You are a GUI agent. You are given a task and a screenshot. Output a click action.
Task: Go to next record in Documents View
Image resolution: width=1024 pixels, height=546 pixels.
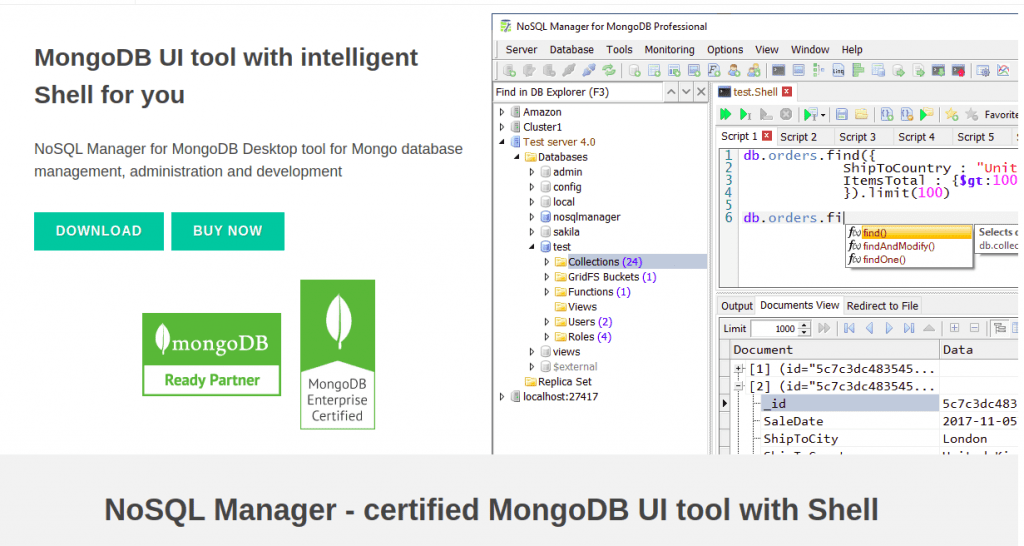click(889, 329)
